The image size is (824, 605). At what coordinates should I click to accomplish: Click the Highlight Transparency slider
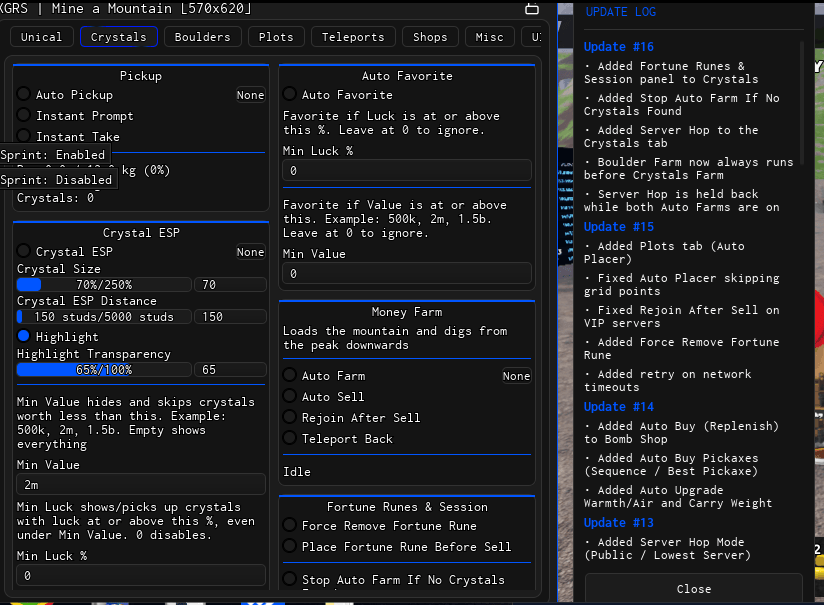coord(104,370)
